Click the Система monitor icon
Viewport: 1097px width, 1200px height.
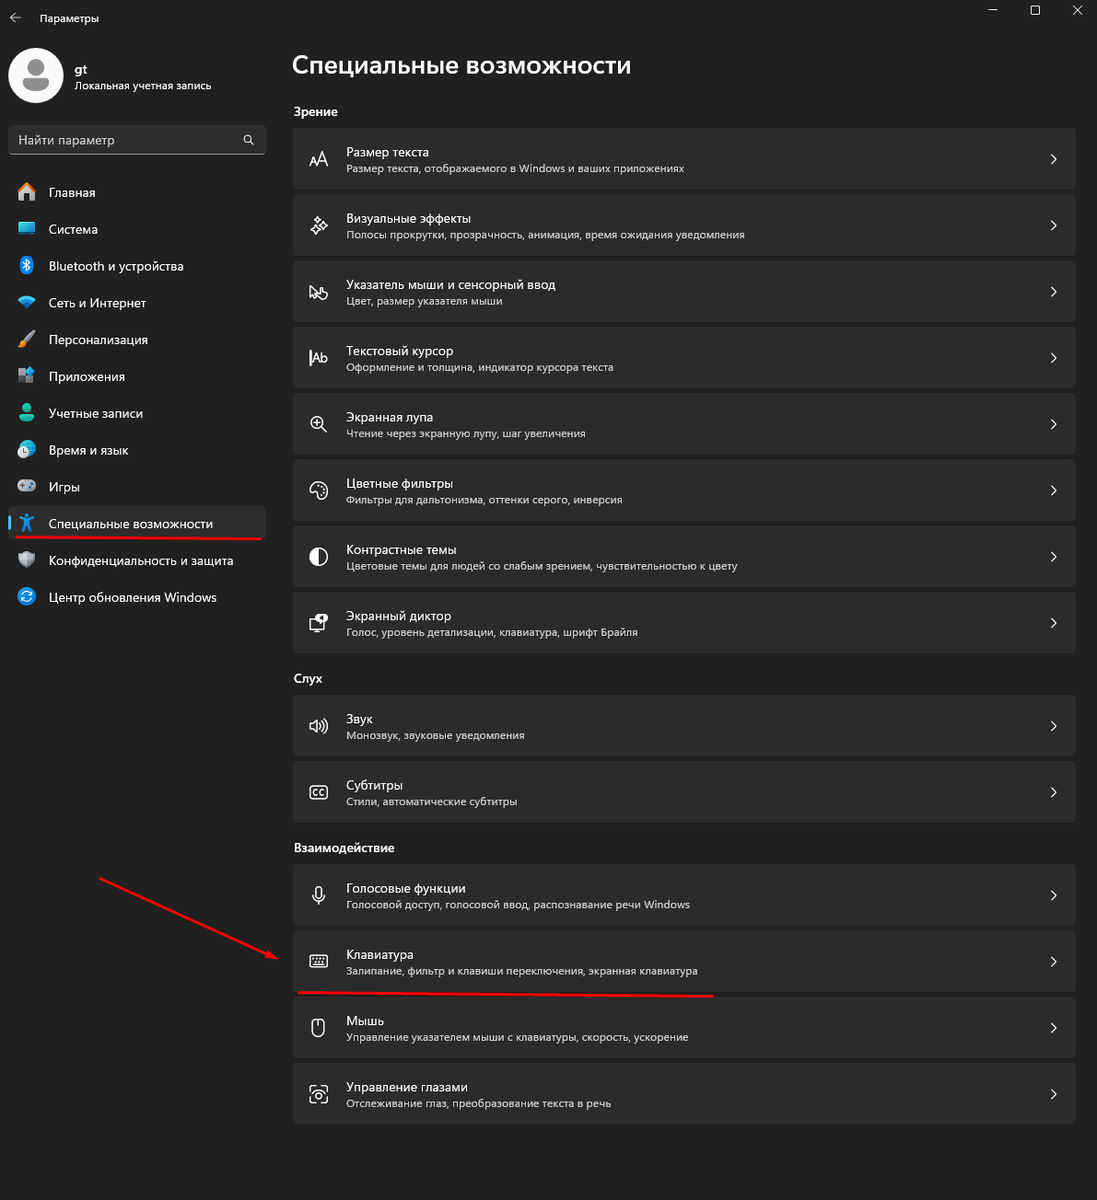click(x=27, y=229)
